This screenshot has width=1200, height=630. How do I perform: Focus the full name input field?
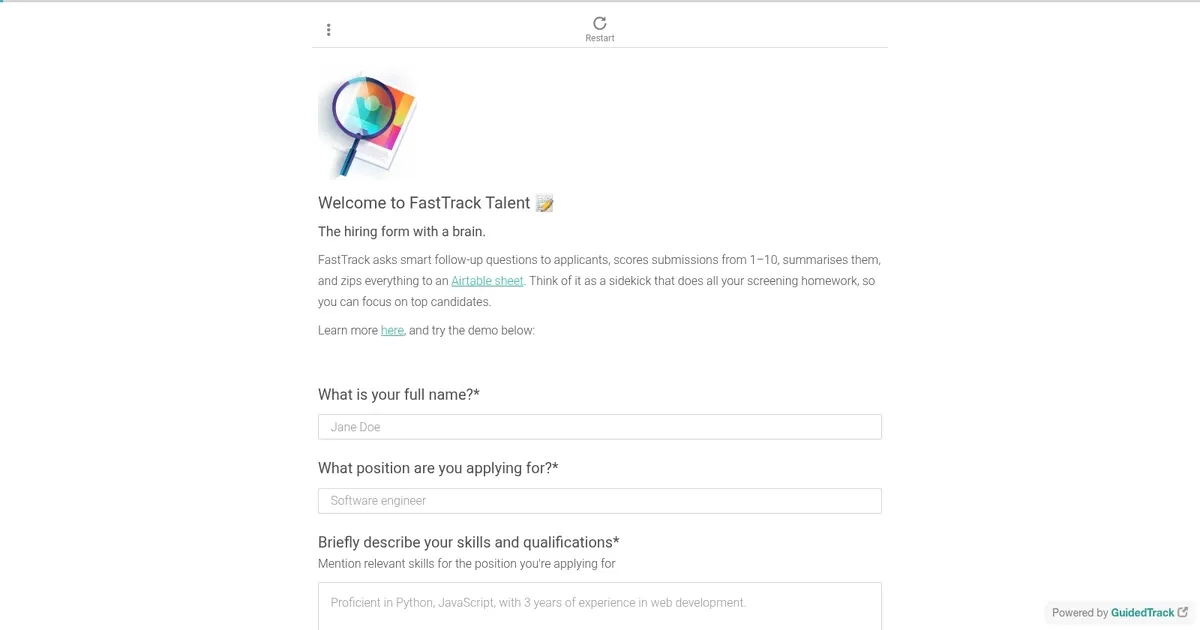(600, 427)
